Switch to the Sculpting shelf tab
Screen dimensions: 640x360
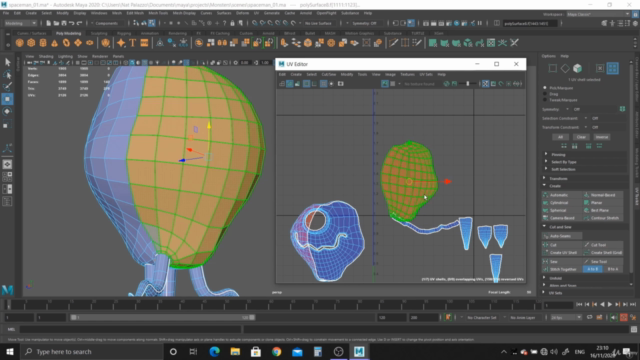99,33
